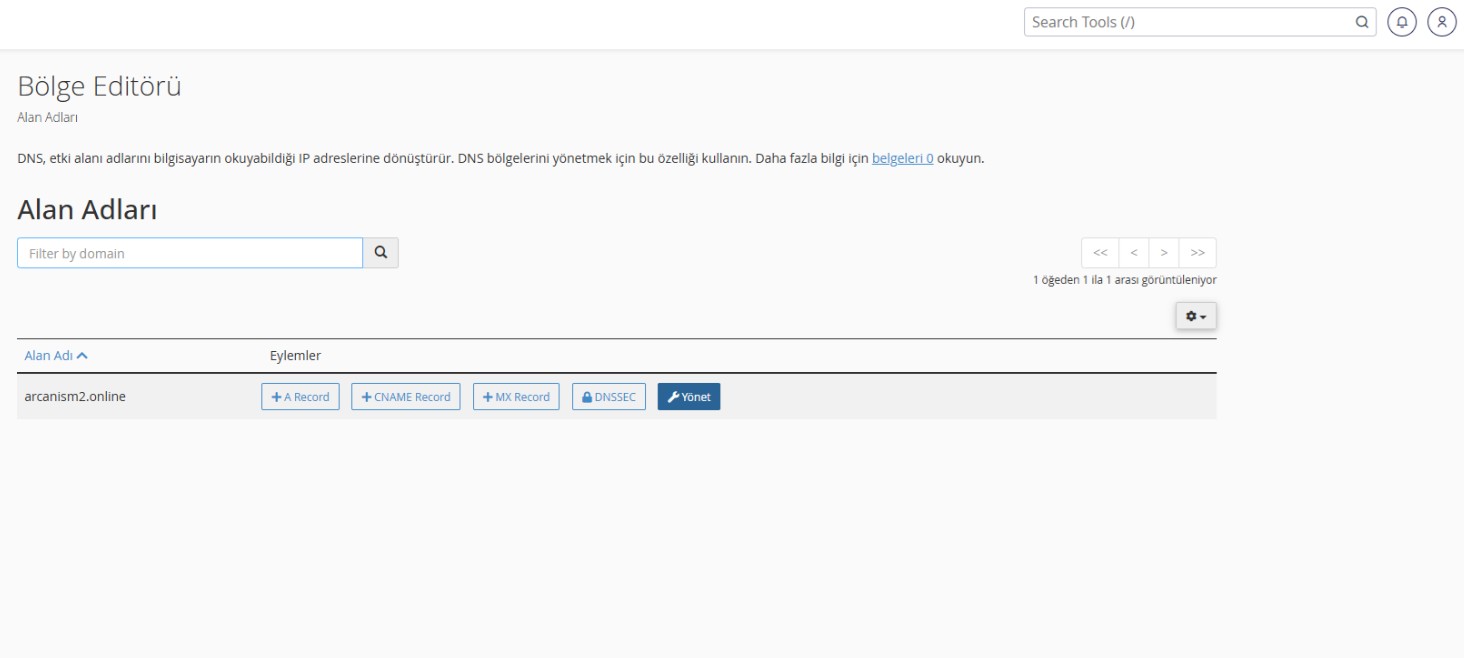This screenshot has width=1464, height=658.
Task: Go to previous page of results
Action: (x=1133, y=253)
